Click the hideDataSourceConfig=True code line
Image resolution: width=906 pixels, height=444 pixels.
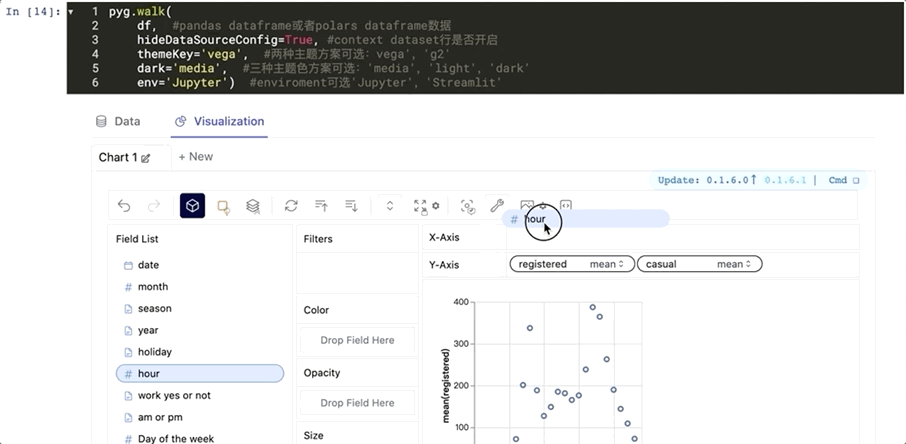(x=317, y=40)
